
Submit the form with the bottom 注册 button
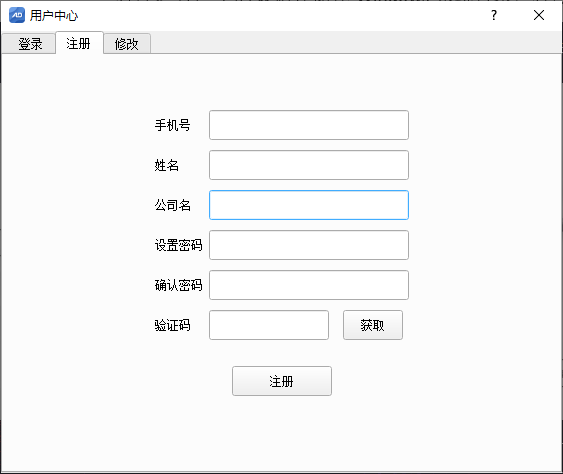coord(282,381)
